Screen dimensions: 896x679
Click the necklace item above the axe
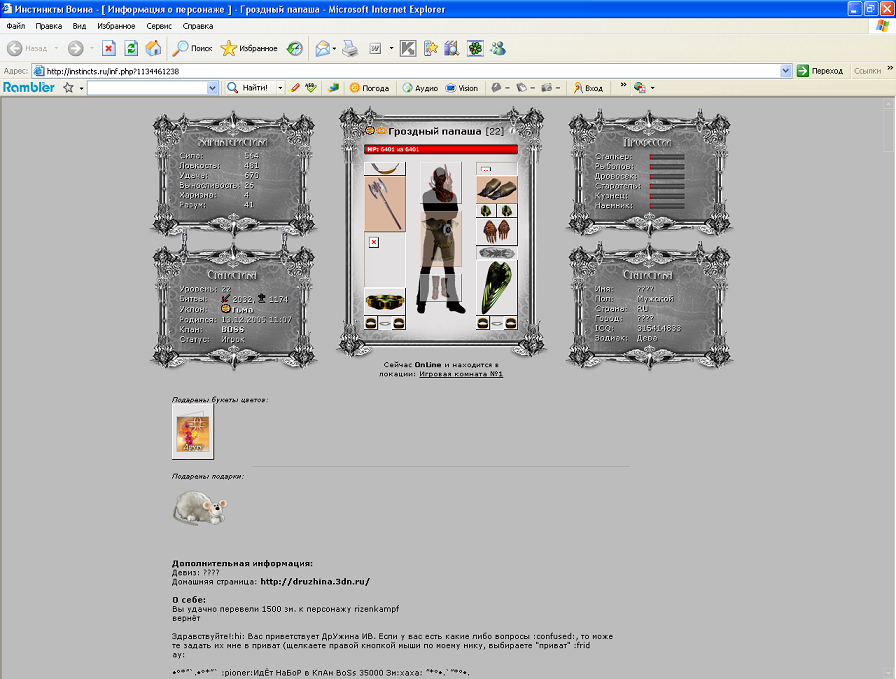click(385, 169)
